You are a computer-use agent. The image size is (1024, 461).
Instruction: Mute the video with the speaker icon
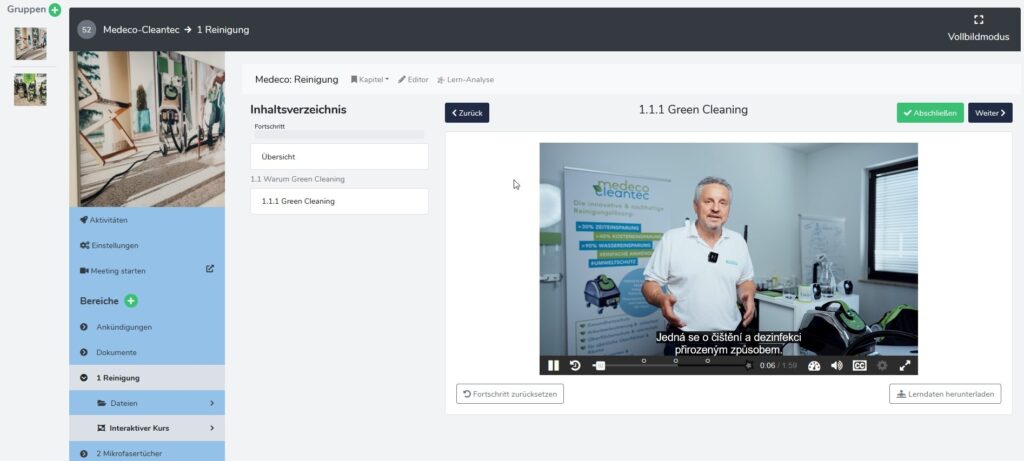(837, 366)
